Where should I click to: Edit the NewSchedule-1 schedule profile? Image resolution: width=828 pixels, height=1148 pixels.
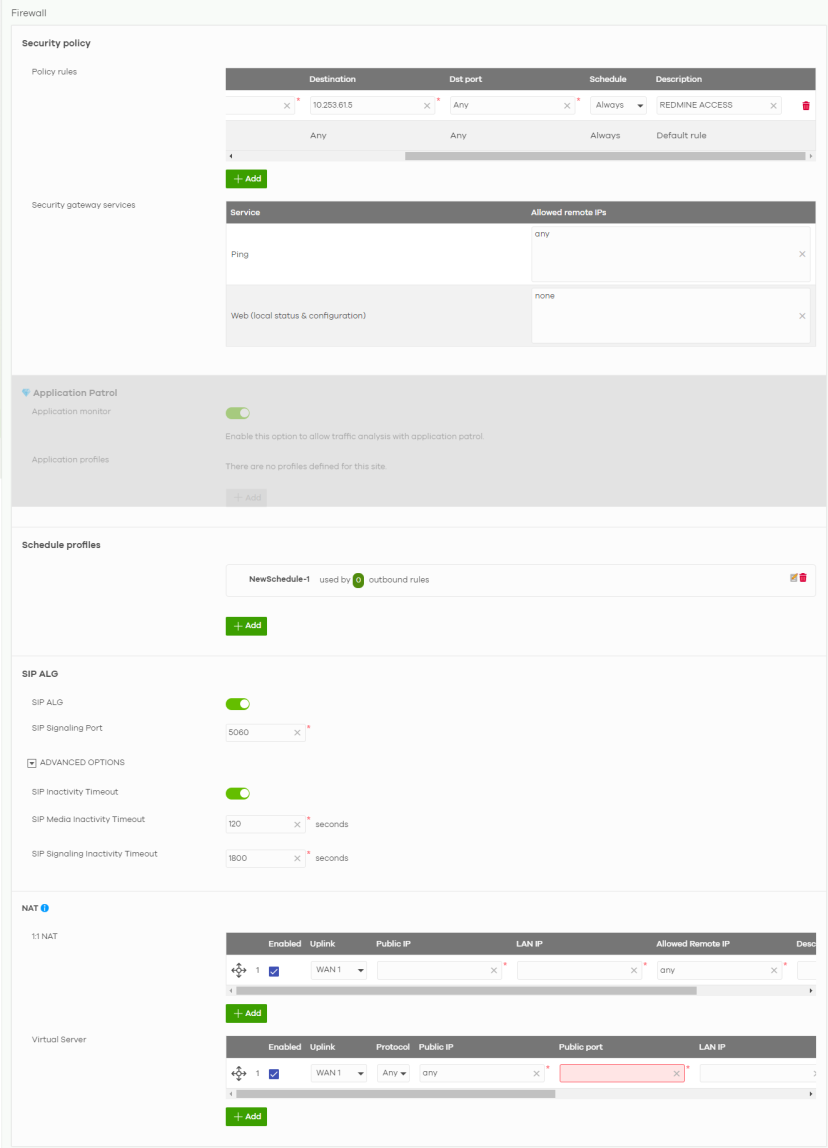coord(793,577)
